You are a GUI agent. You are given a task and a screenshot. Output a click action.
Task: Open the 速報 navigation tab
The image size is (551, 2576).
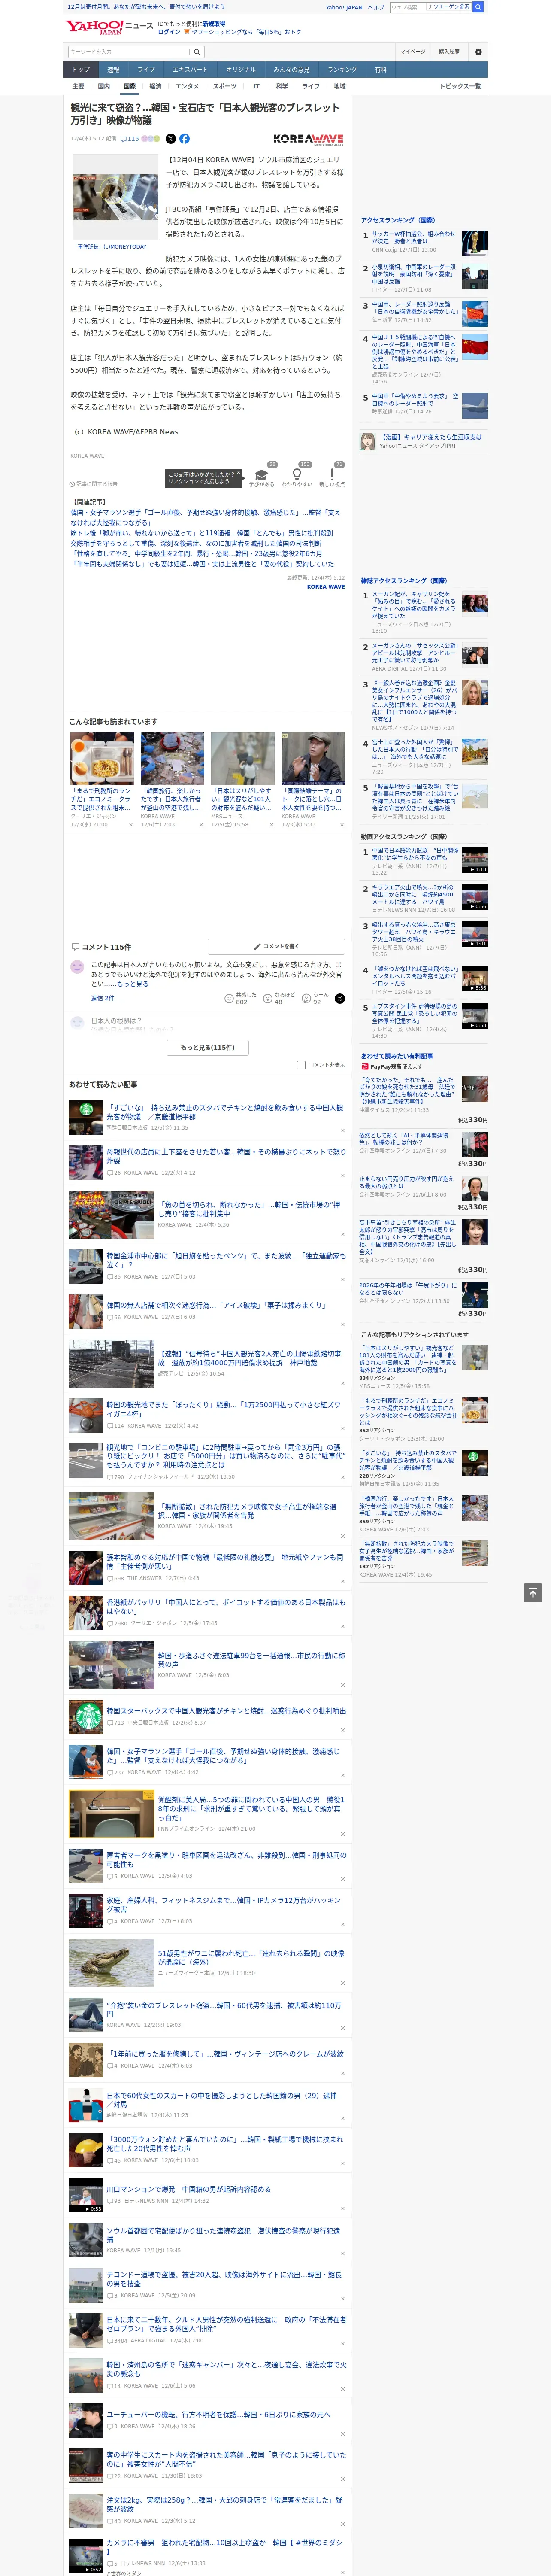coord(113,70)
